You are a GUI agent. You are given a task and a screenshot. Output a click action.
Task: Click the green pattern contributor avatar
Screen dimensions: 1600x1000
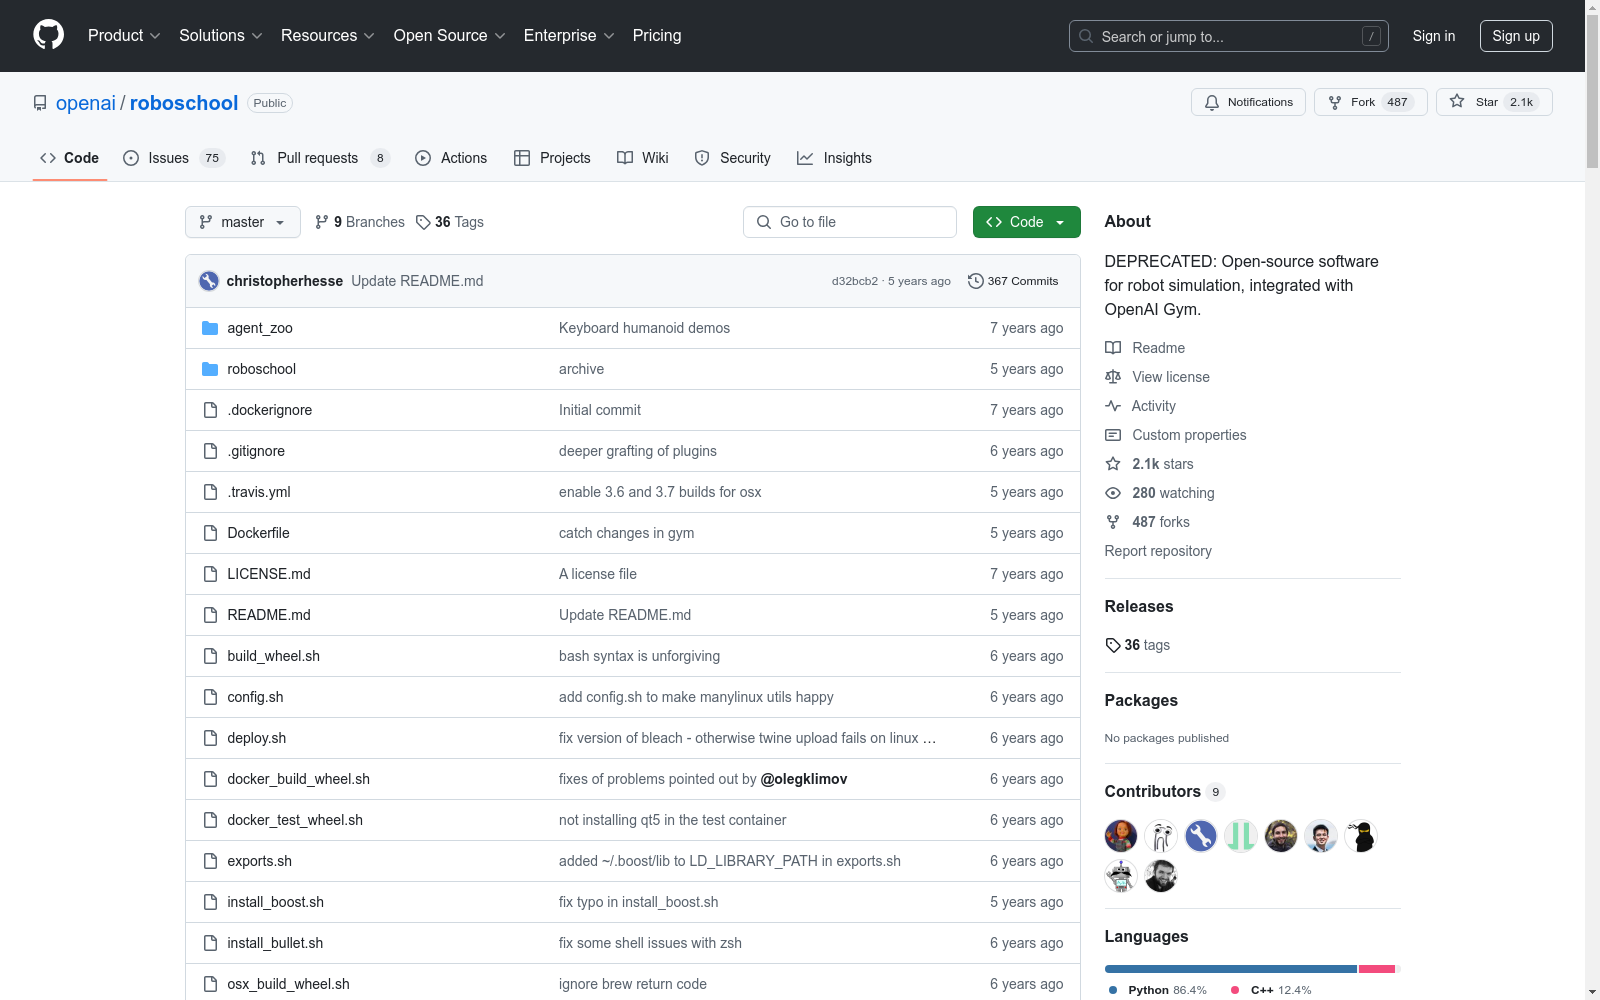1241,836
